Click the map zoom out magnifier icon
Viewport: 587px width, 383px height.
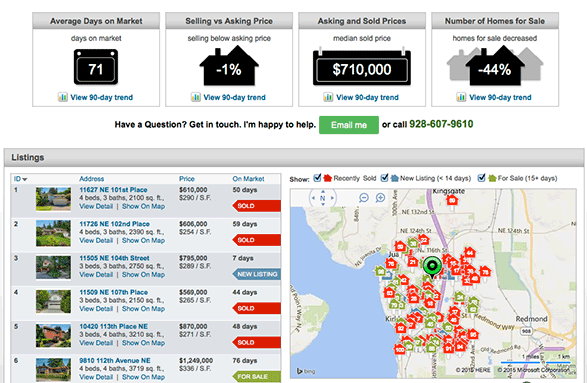[364, 198]
